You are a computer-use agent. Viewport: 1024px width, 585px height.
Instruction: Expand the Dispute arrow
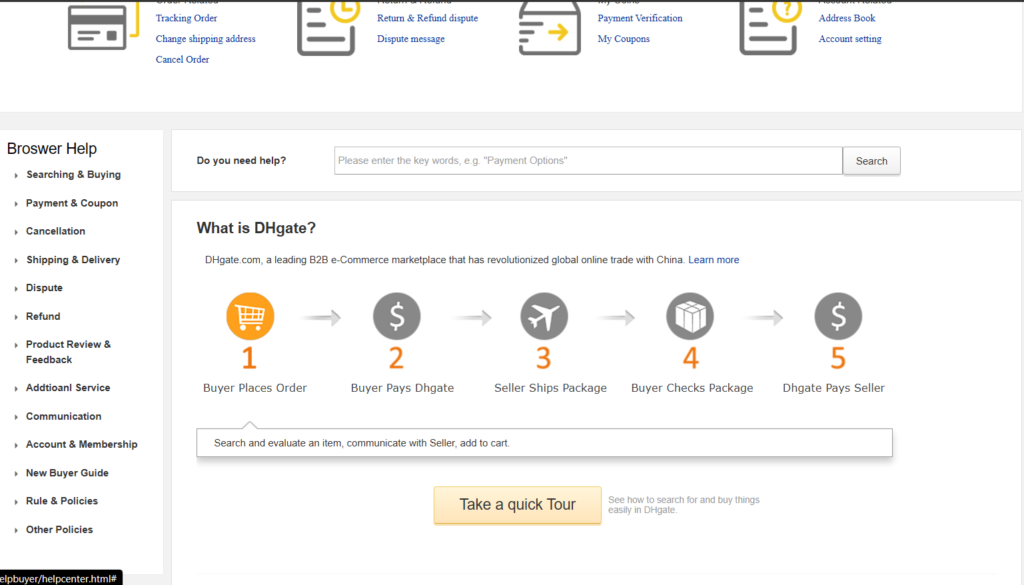pyautogui.click(x=16, y=289)
